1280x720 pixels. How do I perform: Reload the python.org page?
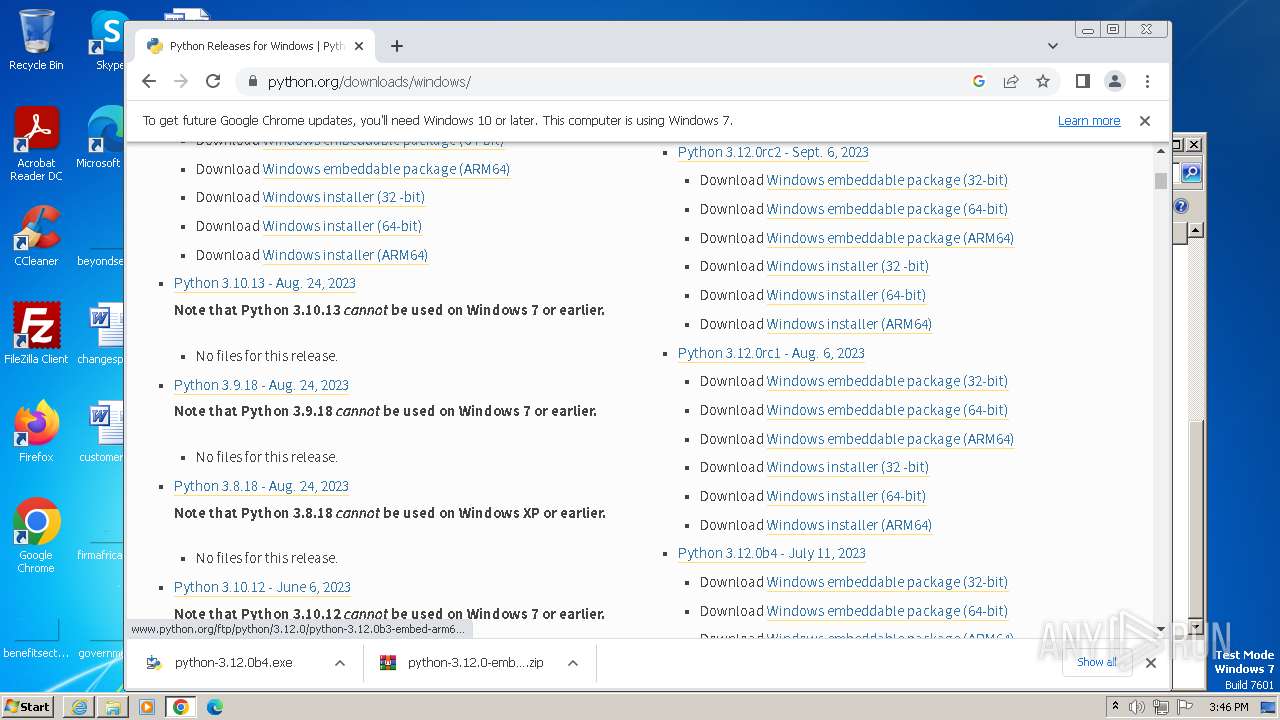click(213, 82)
